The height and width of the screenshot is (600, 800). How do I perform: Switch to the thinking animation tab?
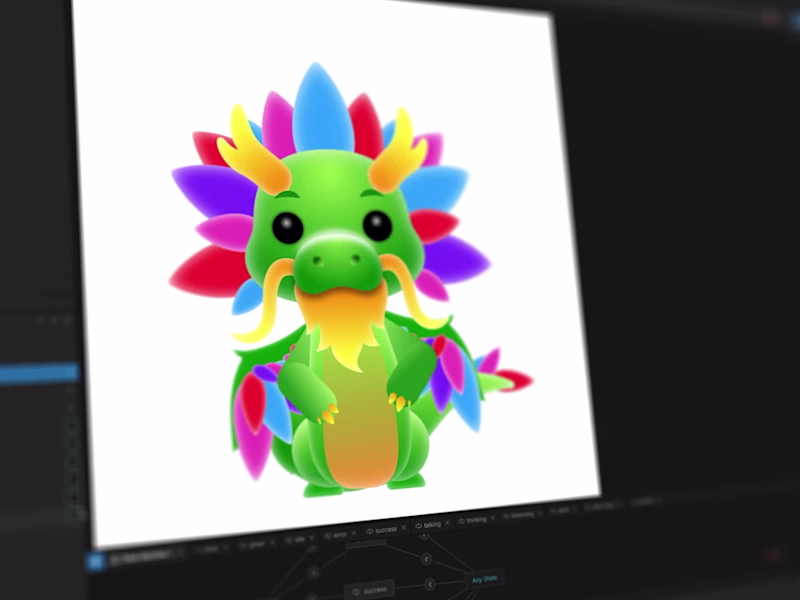point(476,520)
